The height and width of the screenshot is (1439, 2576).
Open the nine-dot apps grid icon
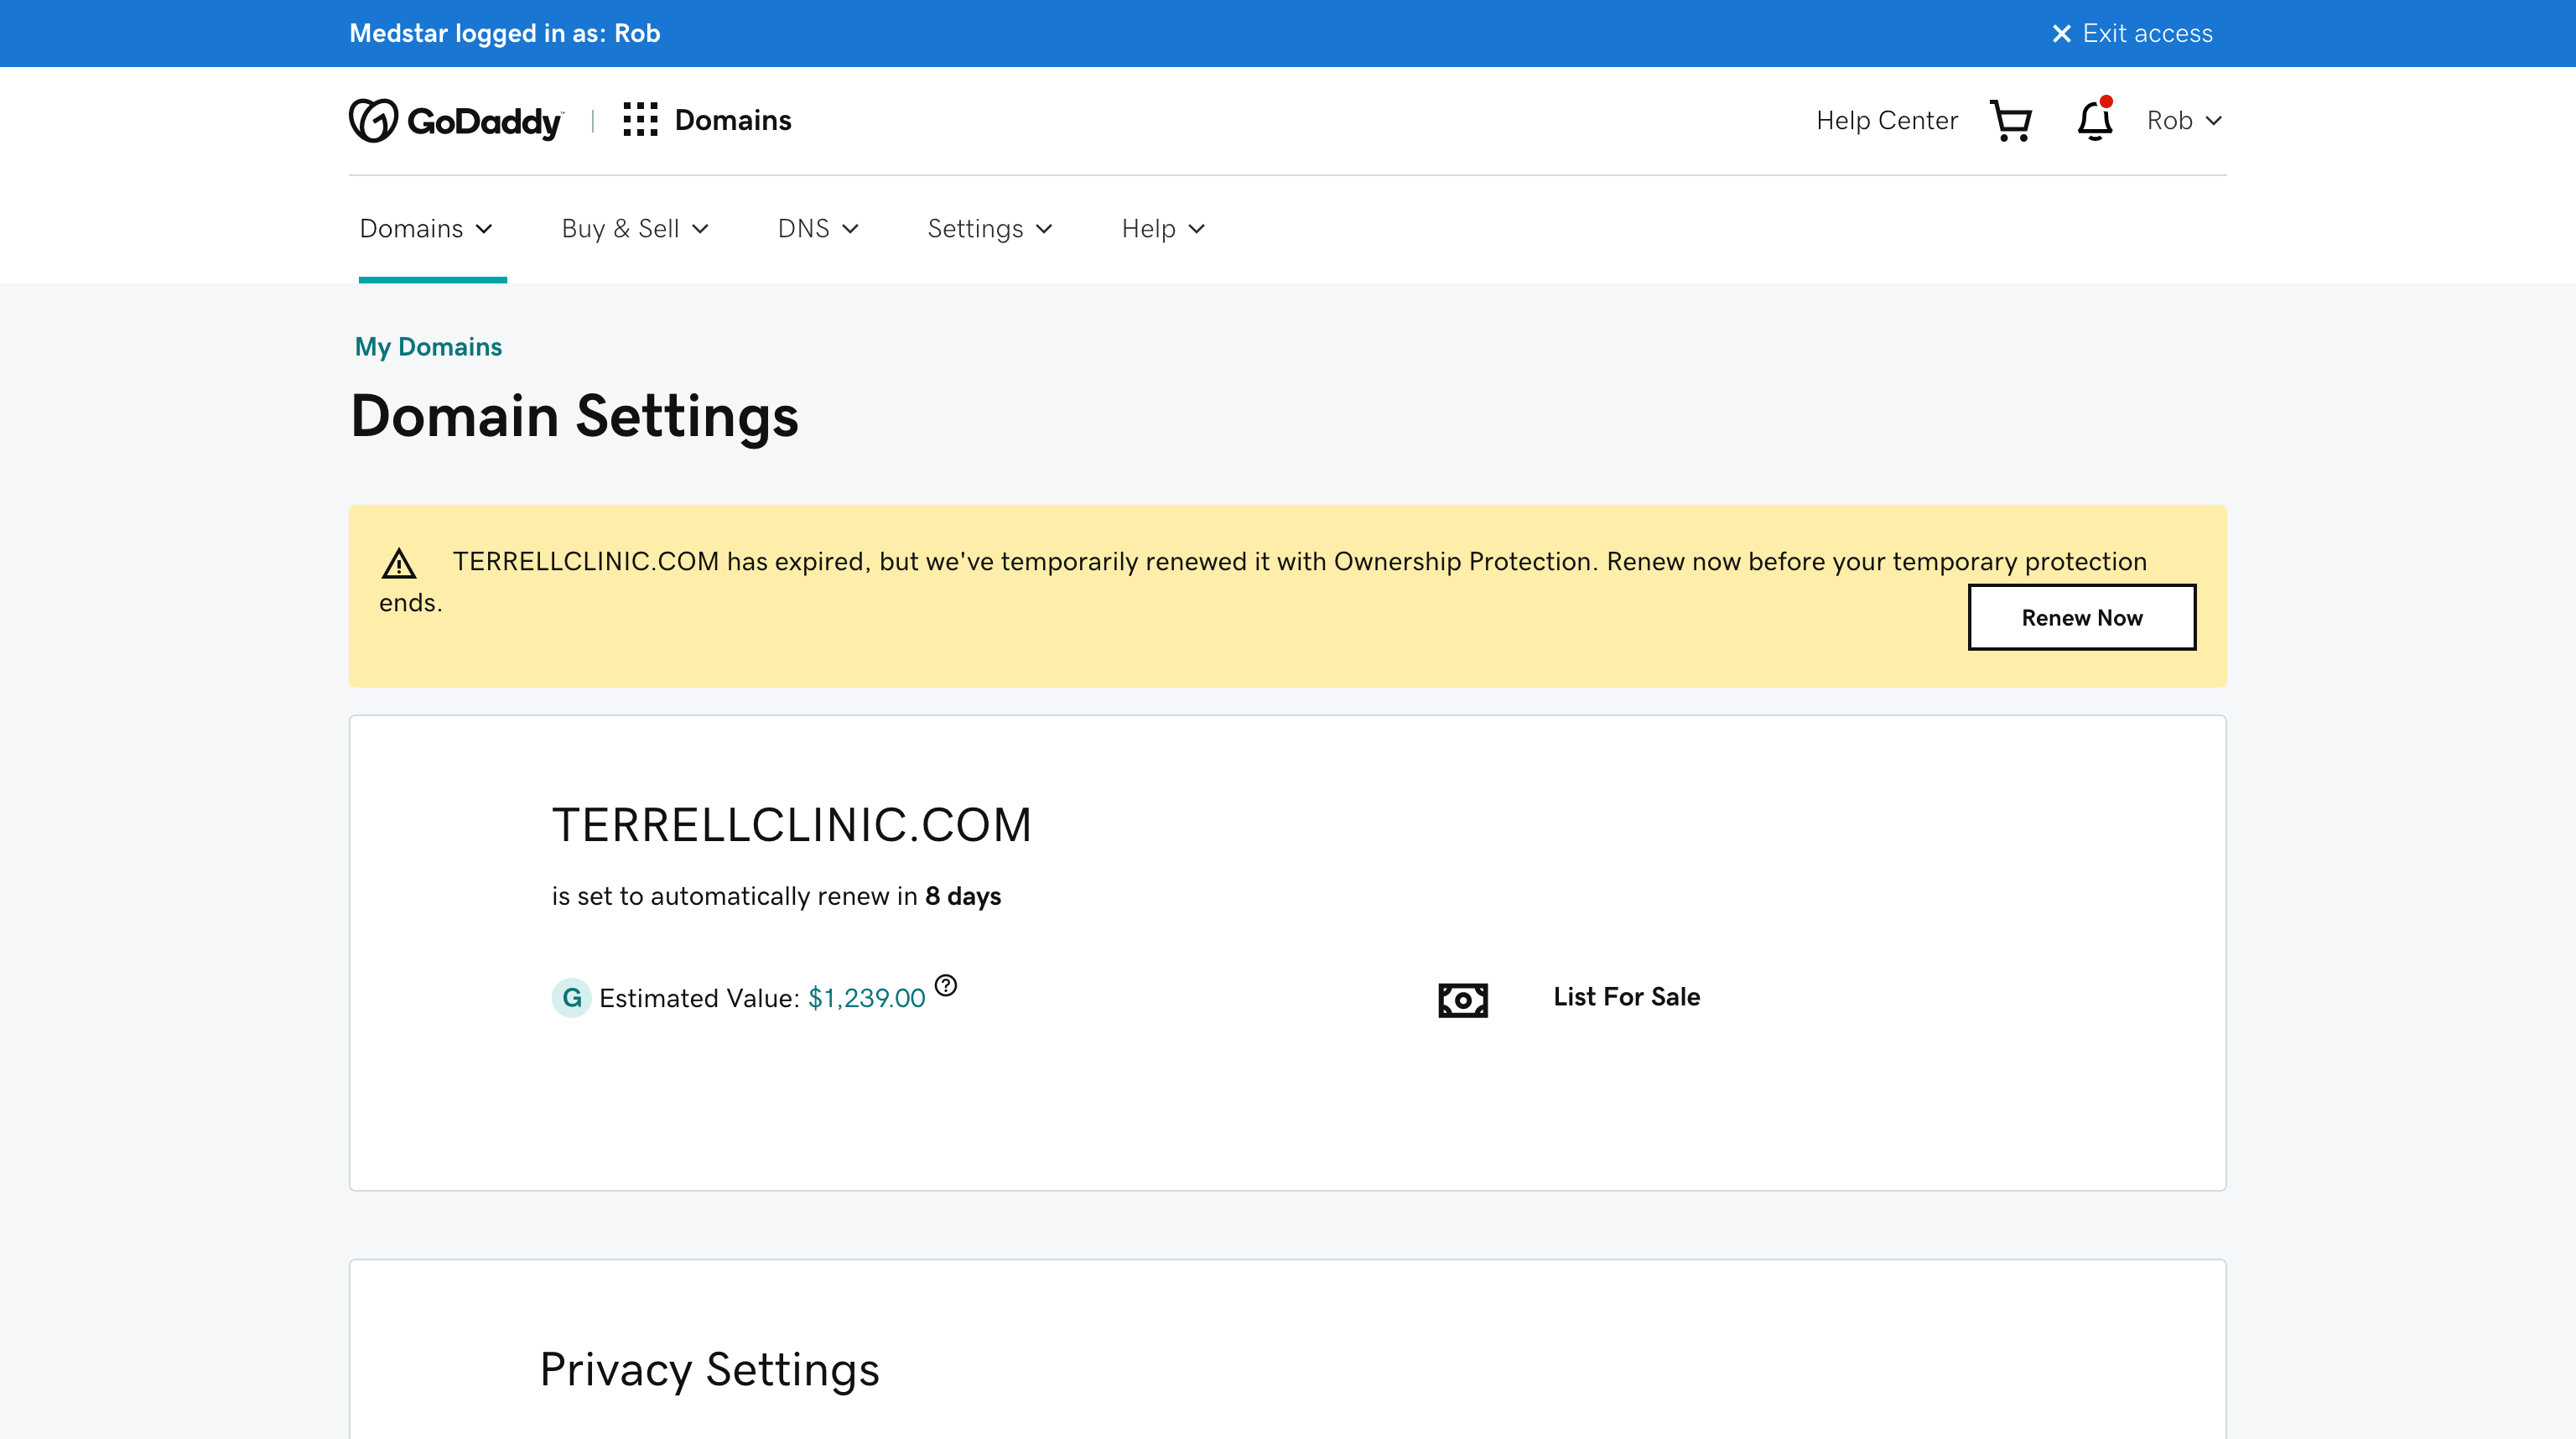click(x=640, y=120)
